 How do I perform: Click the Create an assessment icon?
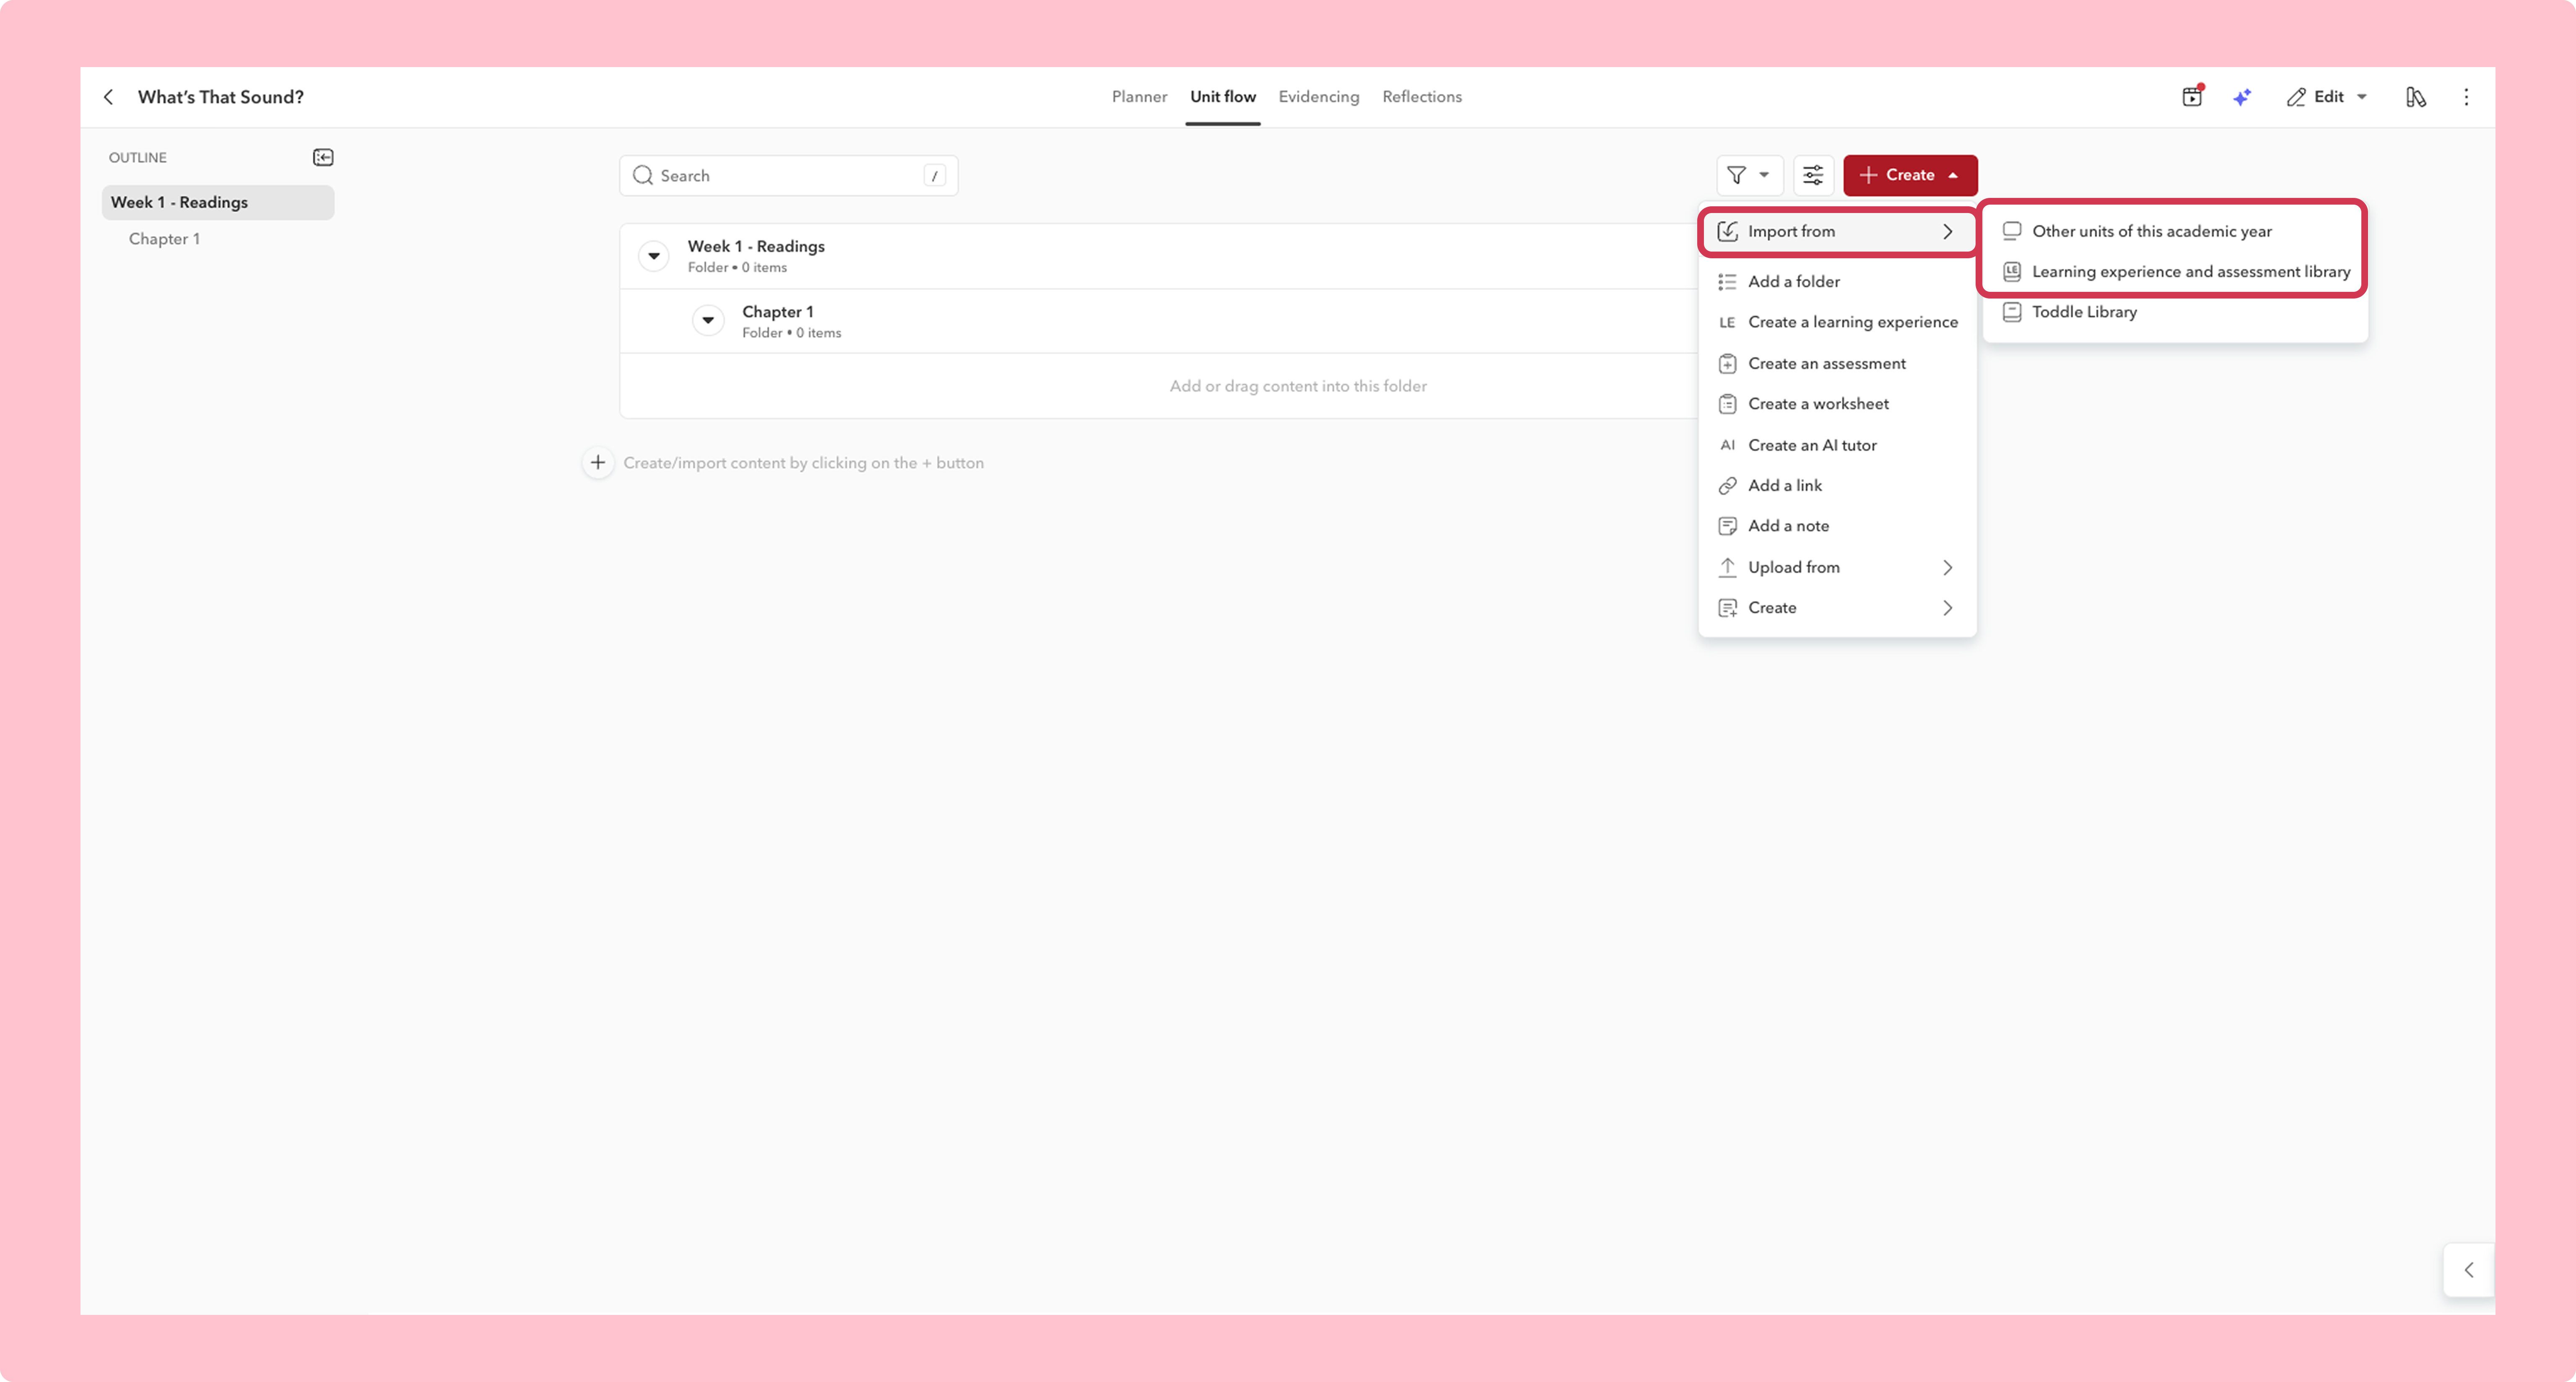1727,364
